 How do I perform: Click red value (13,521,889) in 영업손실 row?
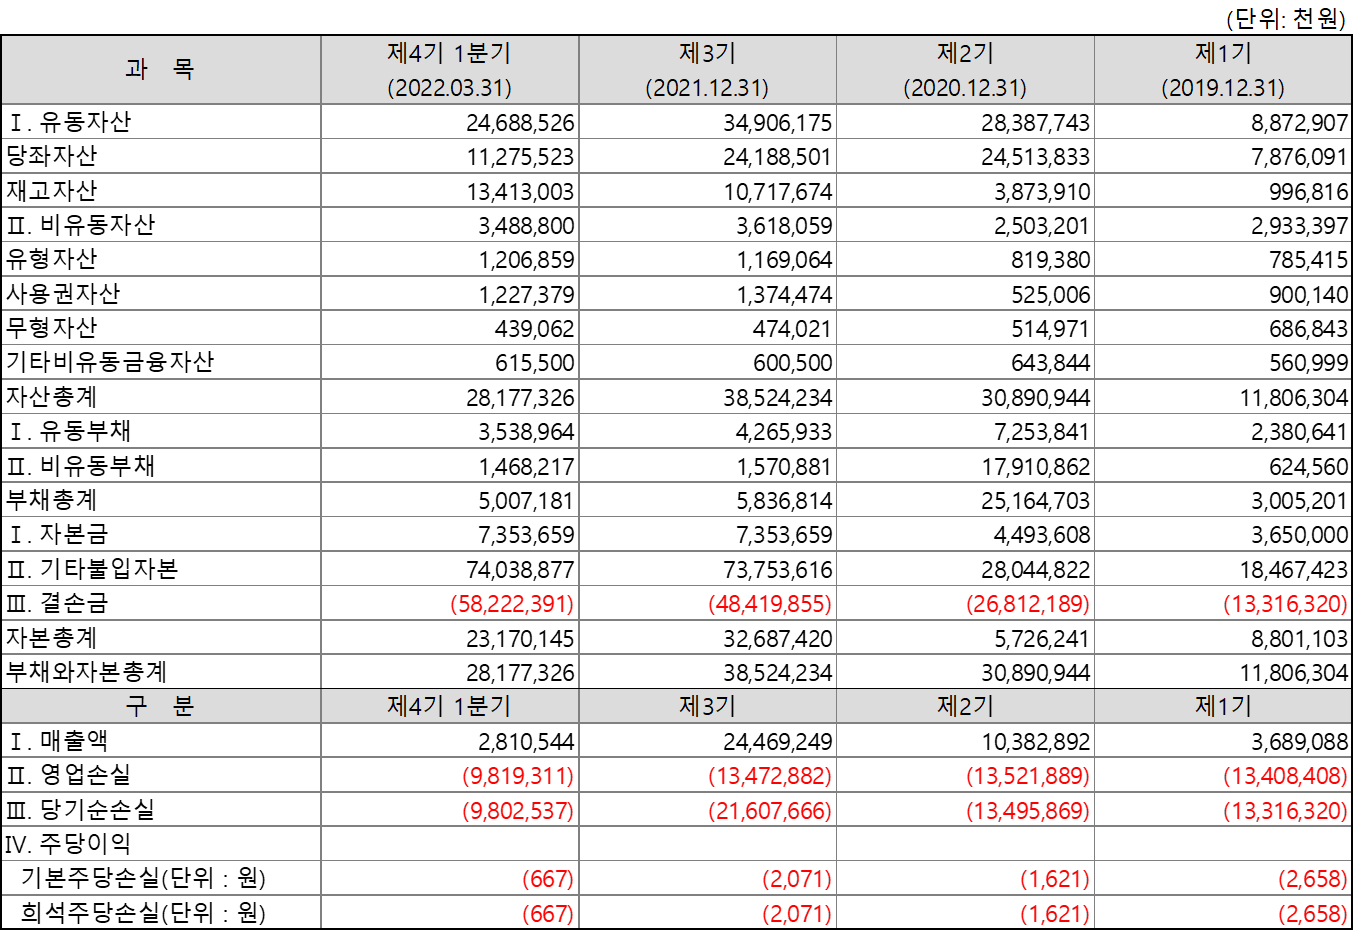click(x=1028, y=776)
